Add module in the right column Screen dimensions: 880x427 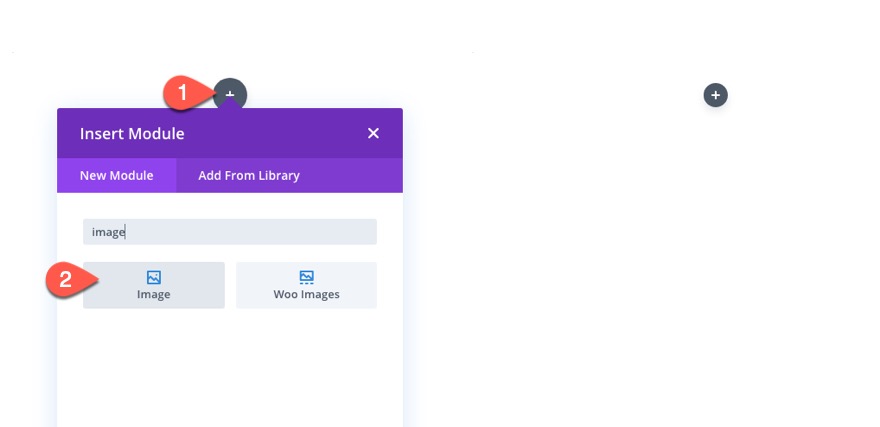[x=716, y=95]
